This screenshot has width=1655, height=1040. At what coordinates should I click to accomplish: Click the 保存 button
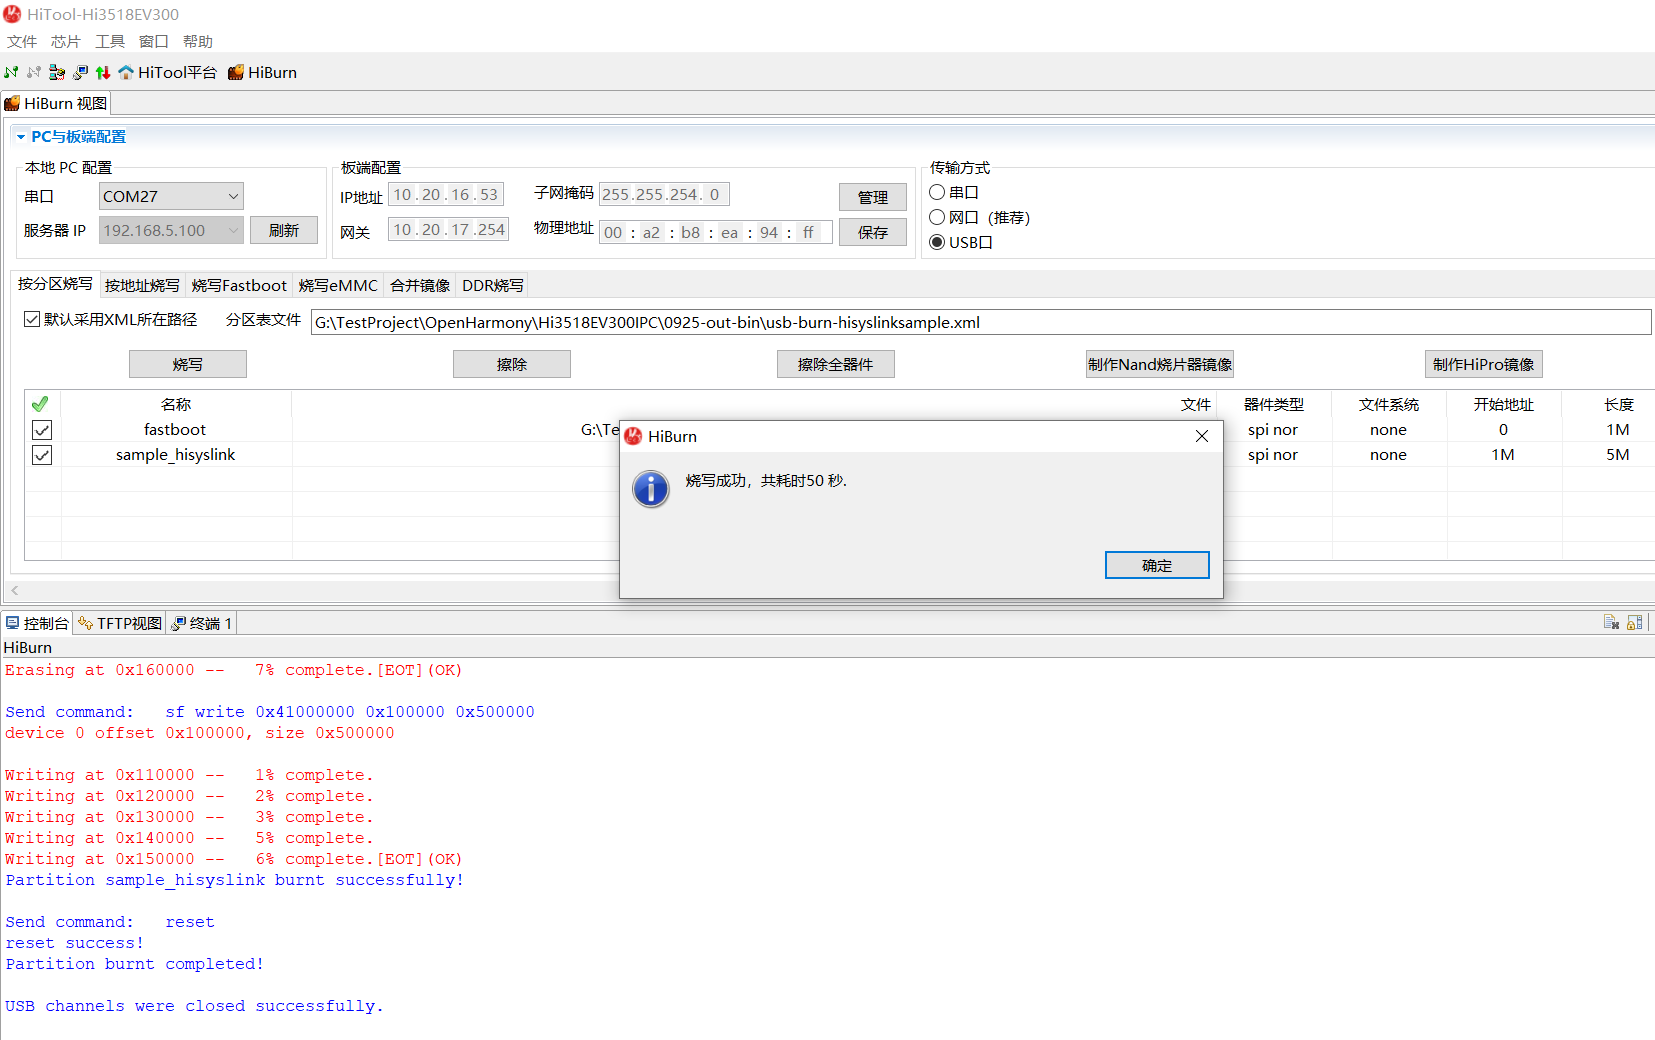point(873,232)
